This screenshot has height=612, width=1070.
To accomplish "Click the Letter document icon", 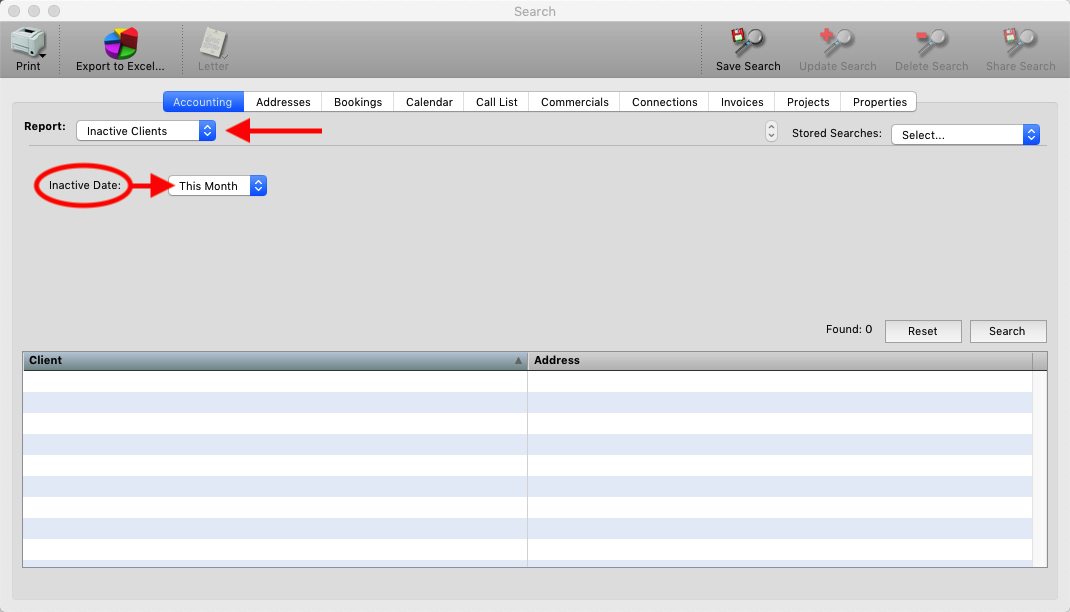I will 213,43.
